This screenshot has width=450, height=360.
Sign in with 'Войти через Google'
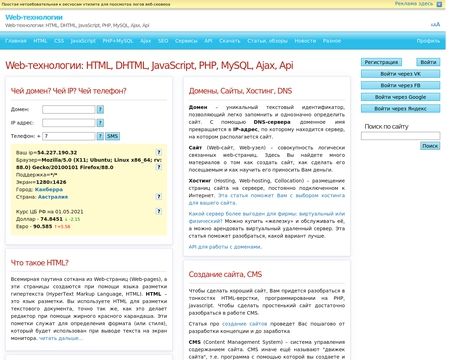(400, 97)
